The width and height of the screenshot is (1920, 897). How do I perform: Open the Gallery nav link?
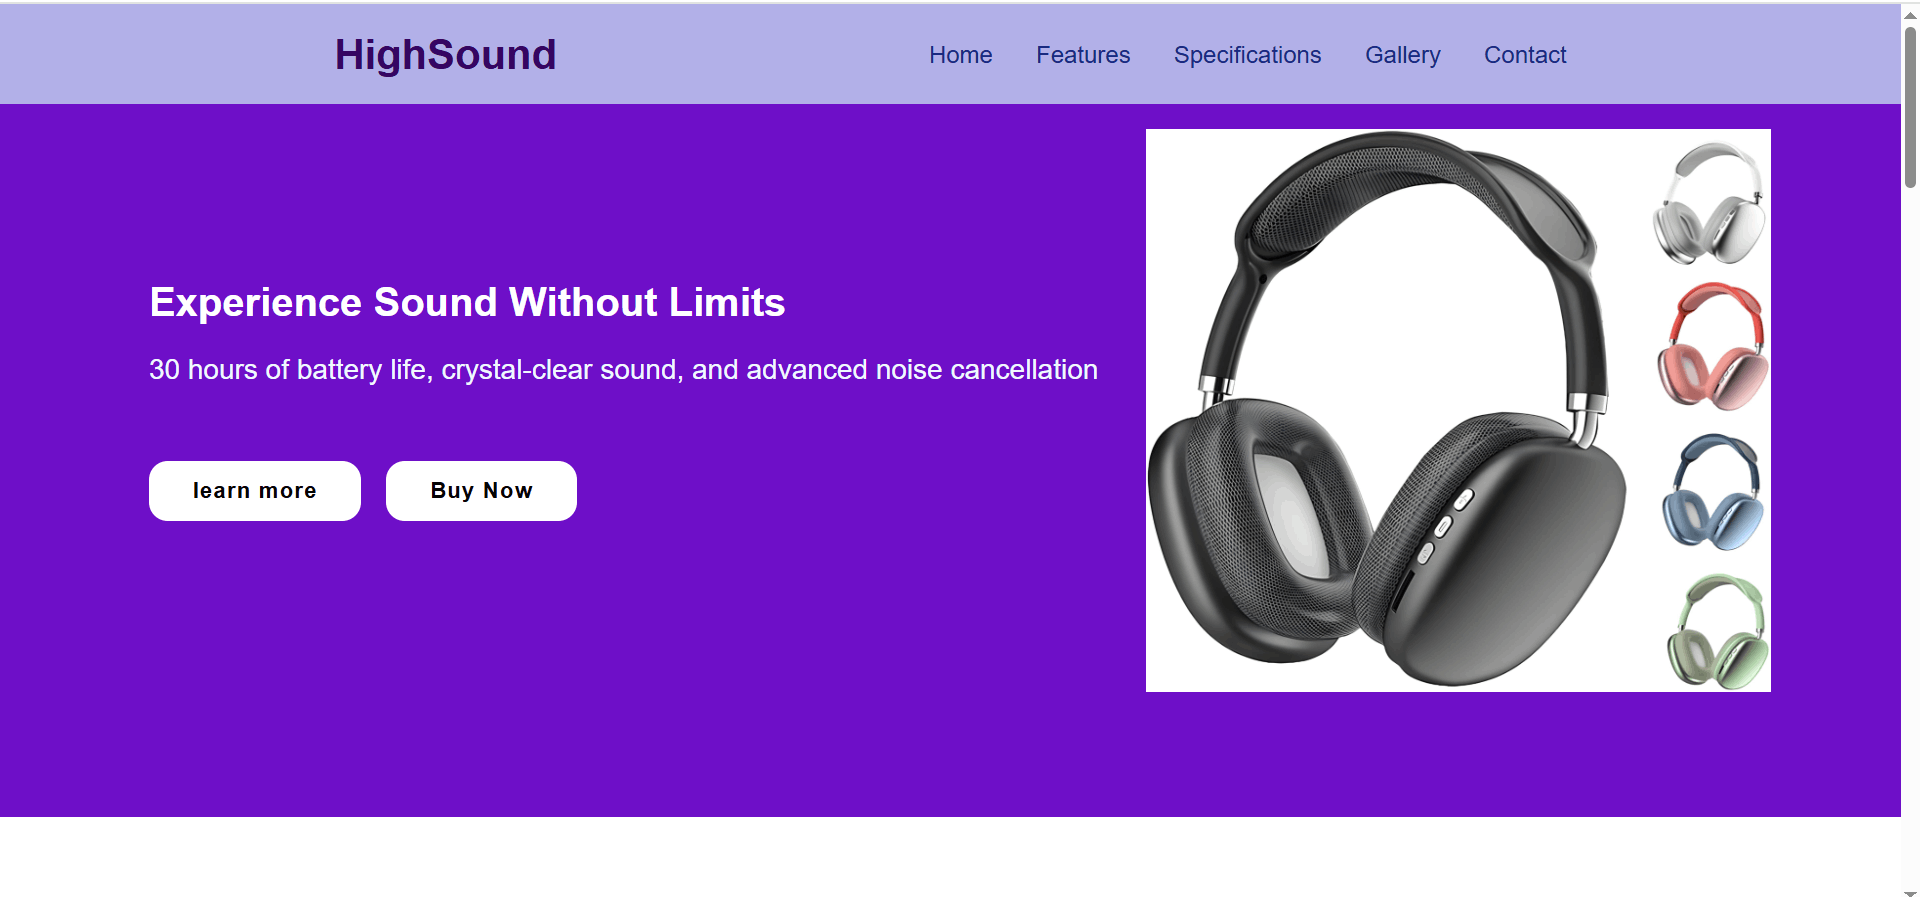(x=1403, y=55)
